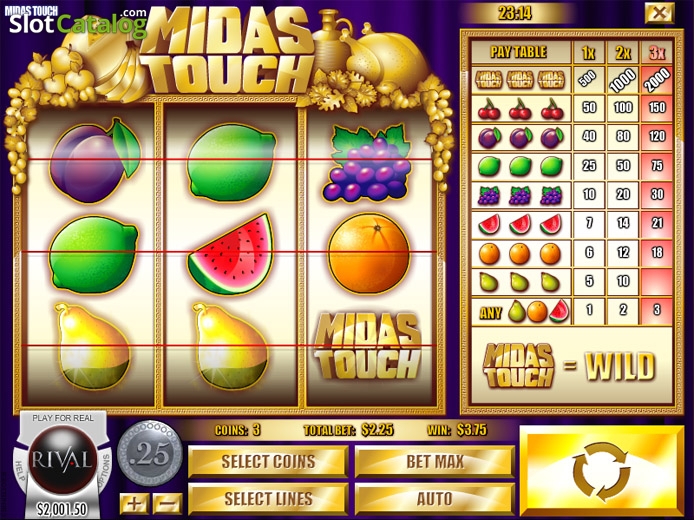Start Auto play mode

[x=435, y=499]
